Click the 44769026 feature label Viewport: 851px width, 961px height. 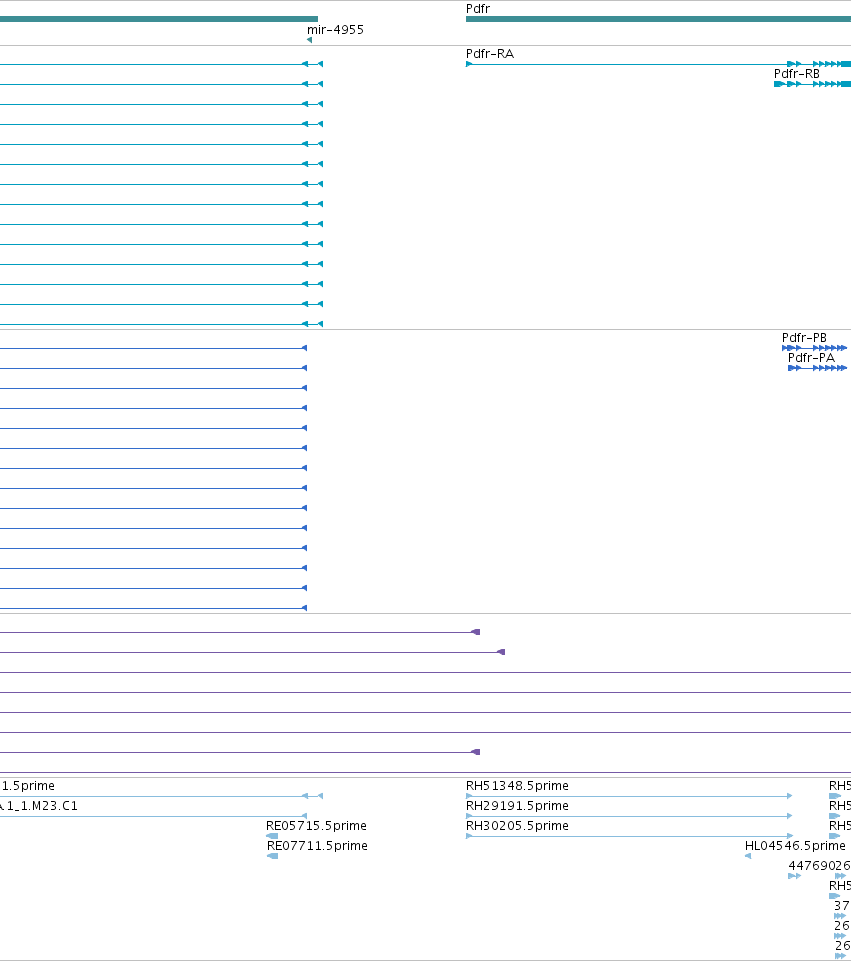coord(819,865)
